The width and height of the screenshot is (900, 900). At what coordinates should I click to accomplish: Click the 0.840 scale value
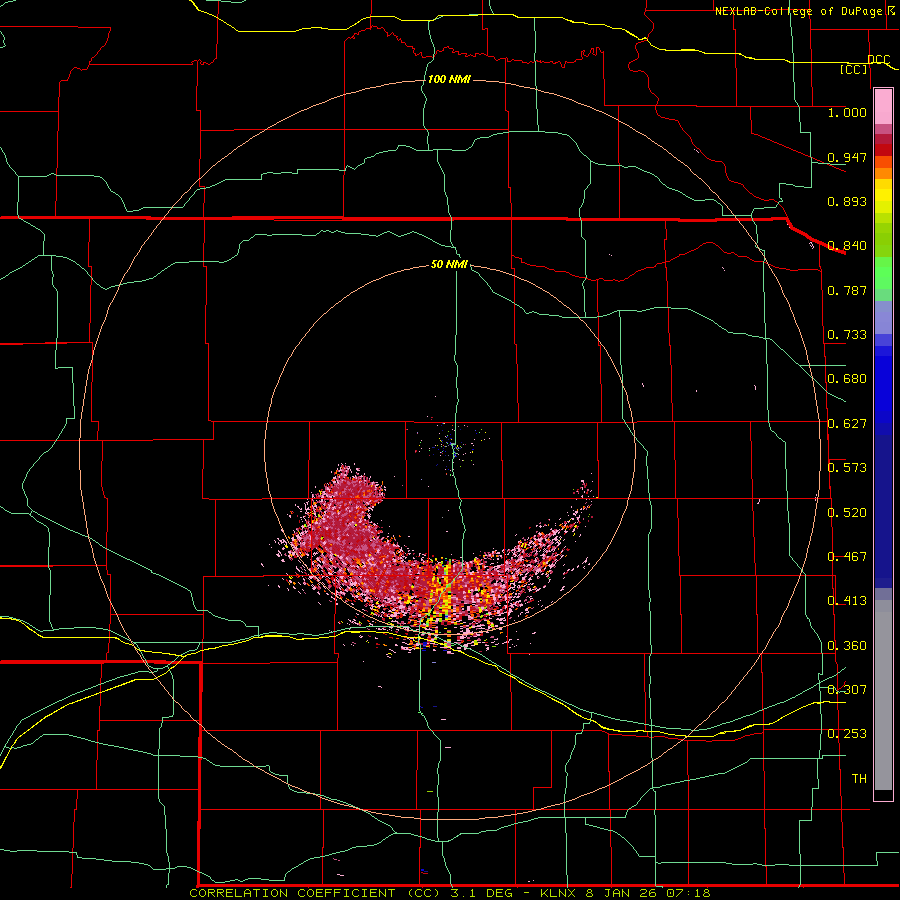point(847,246)
